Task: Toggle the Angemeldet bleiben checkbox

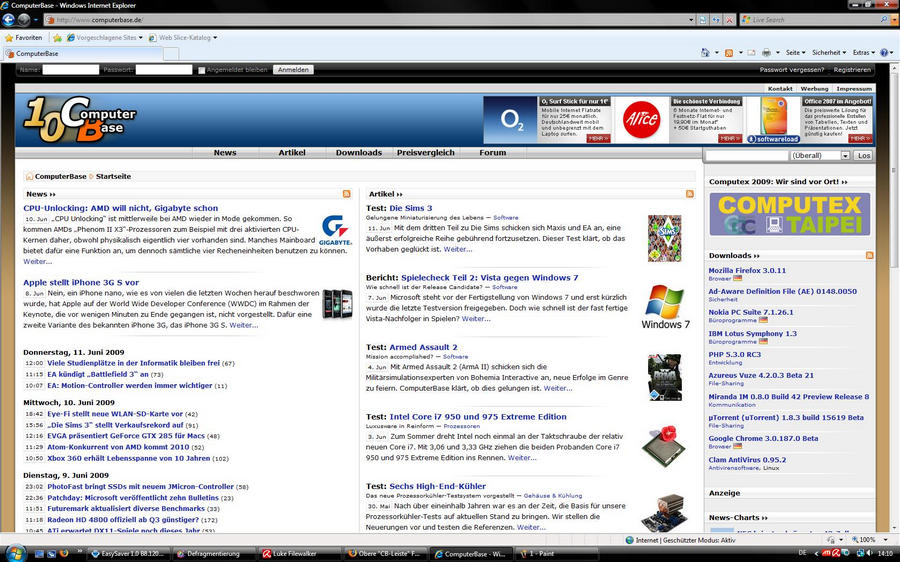Action: tap(201, 70)
